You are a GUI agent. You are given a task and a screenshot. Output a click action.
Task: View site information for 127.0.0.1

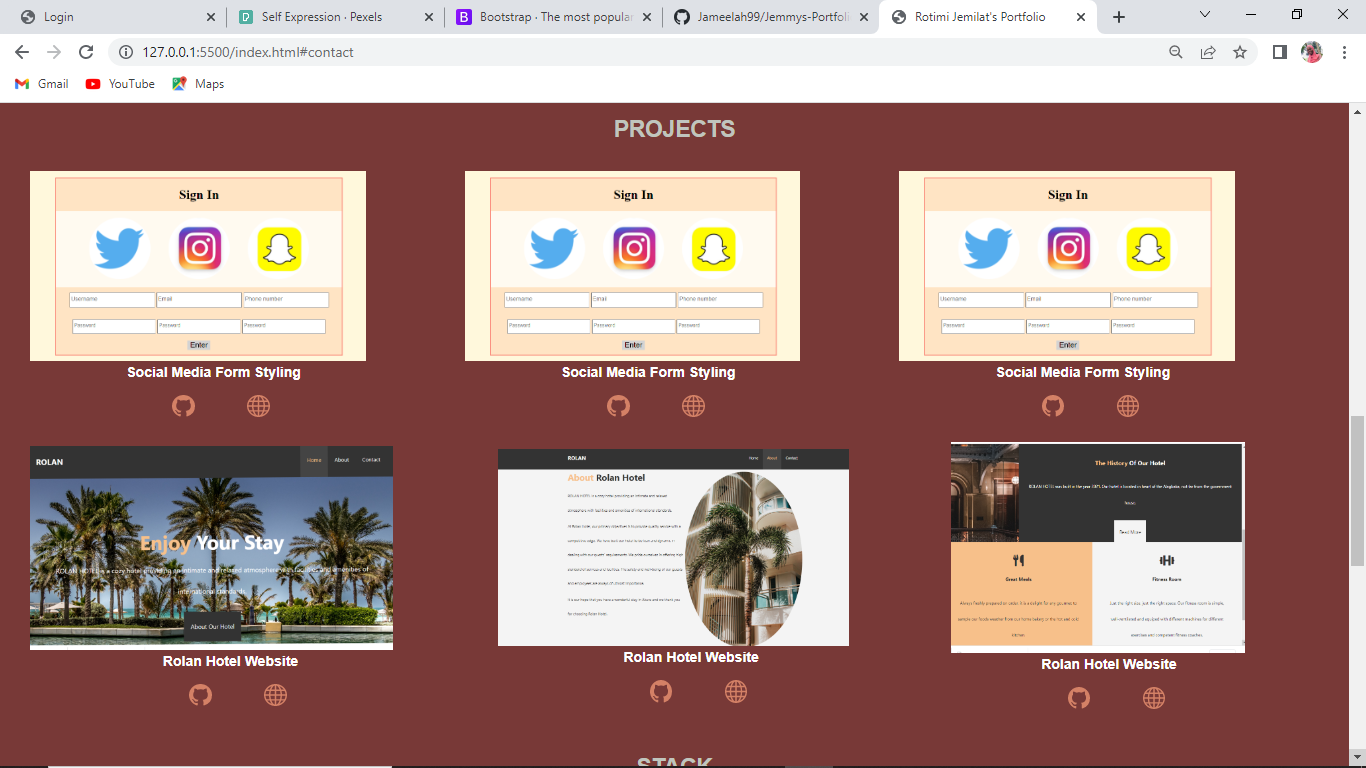point(126,52)
